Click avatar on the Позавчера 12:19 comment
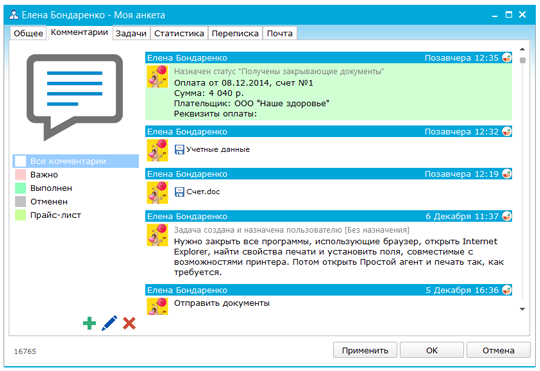The image size is (540, 371). coord(157,192)
